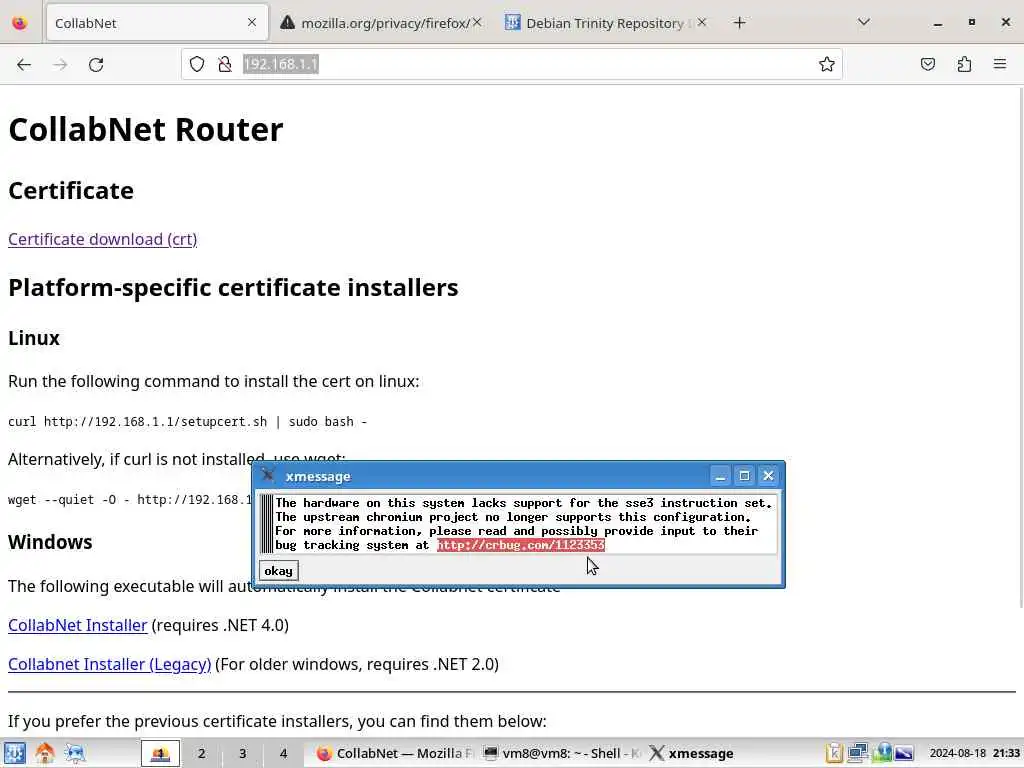Switch to virtual desktop 3
The width and height of the screenshot is (1024, 768).
click(242, 753)
